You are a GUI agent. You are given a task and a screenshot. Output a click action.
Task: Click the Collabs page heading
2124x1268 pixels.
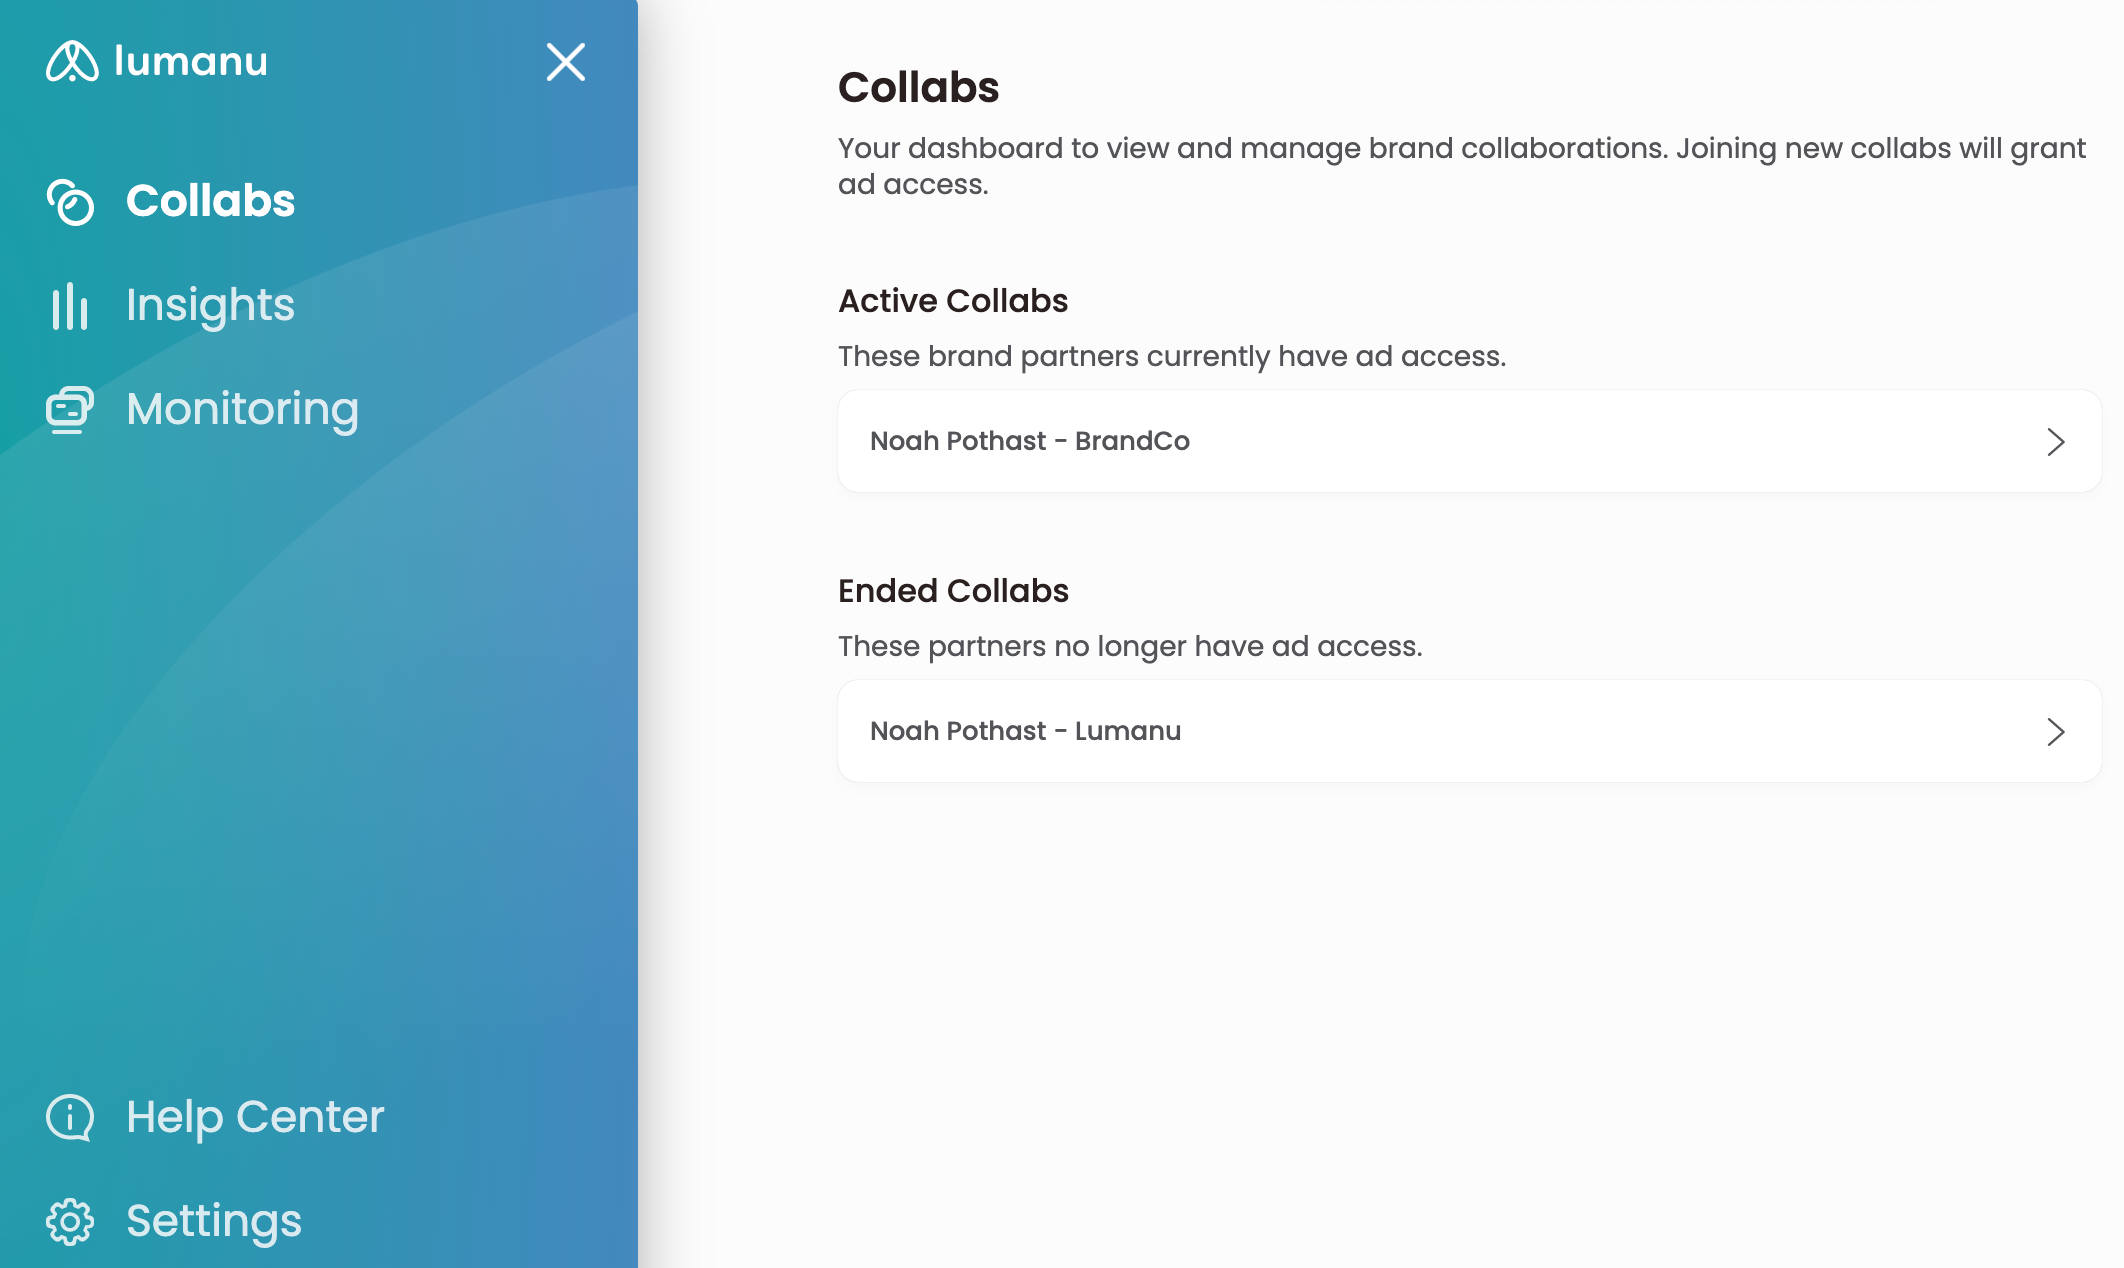pos(918,88)
